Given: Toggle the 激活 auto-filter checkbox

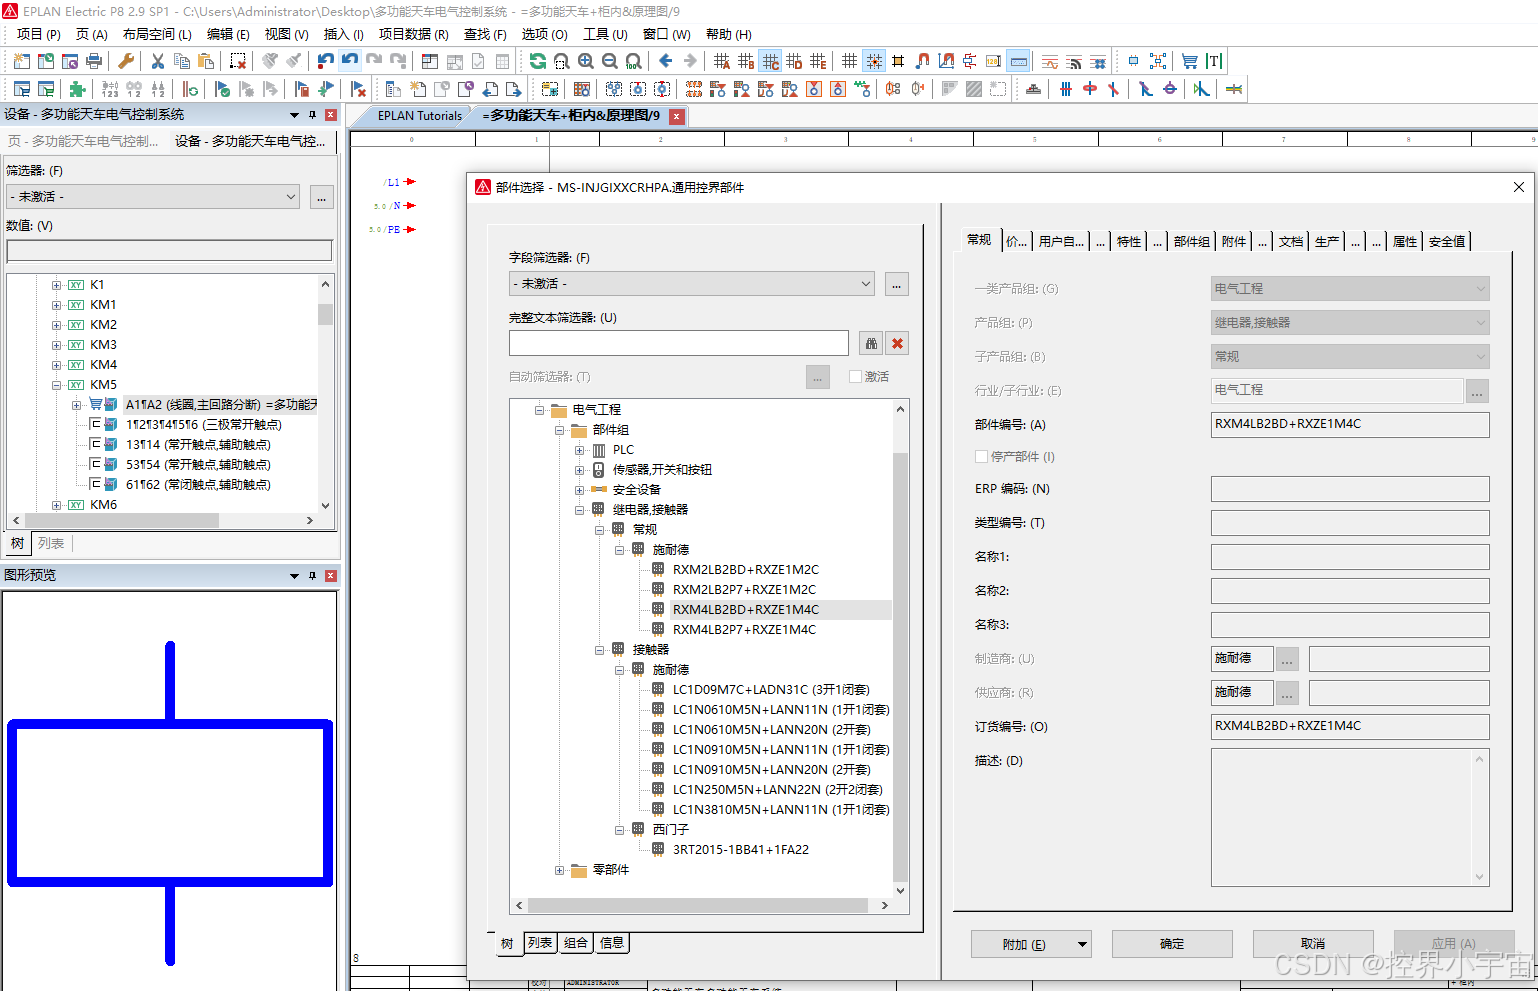Looking at the screenshot, I should pyautogui.click(x=855, y=376).
